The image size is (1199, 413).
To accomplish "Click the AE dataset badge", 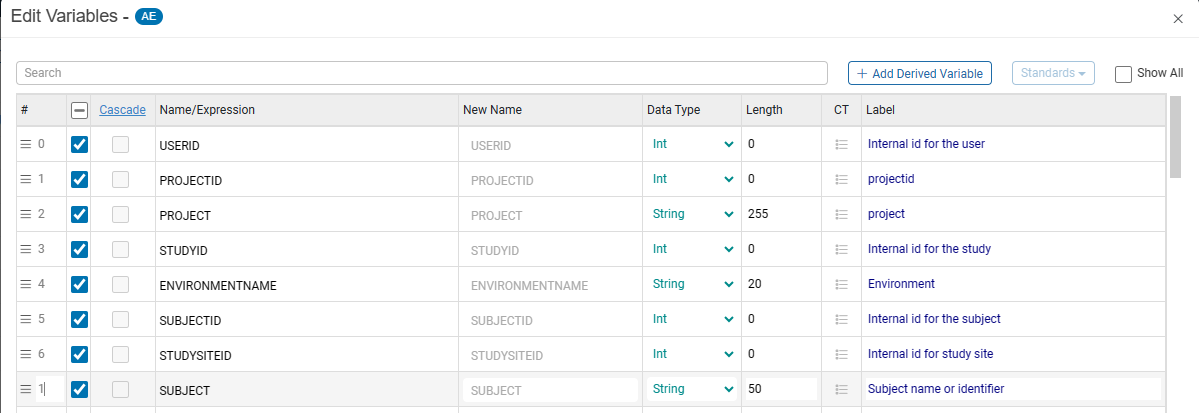I will coord(149,16).
